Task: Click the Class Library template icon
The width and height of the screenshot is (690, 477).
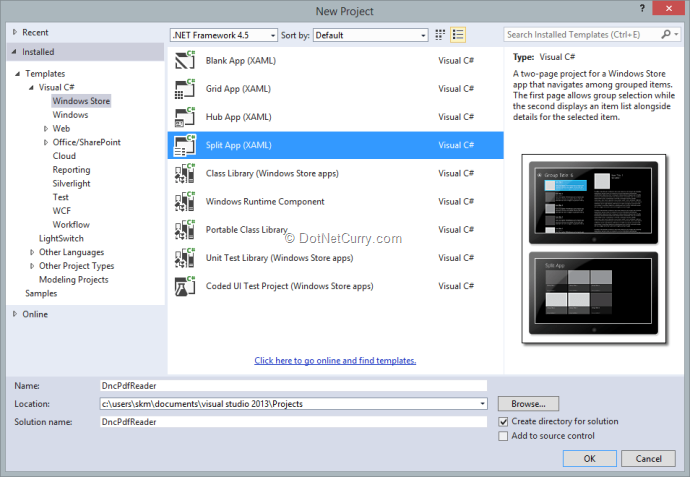Action: pyautogui.click(x=185, y=173)
